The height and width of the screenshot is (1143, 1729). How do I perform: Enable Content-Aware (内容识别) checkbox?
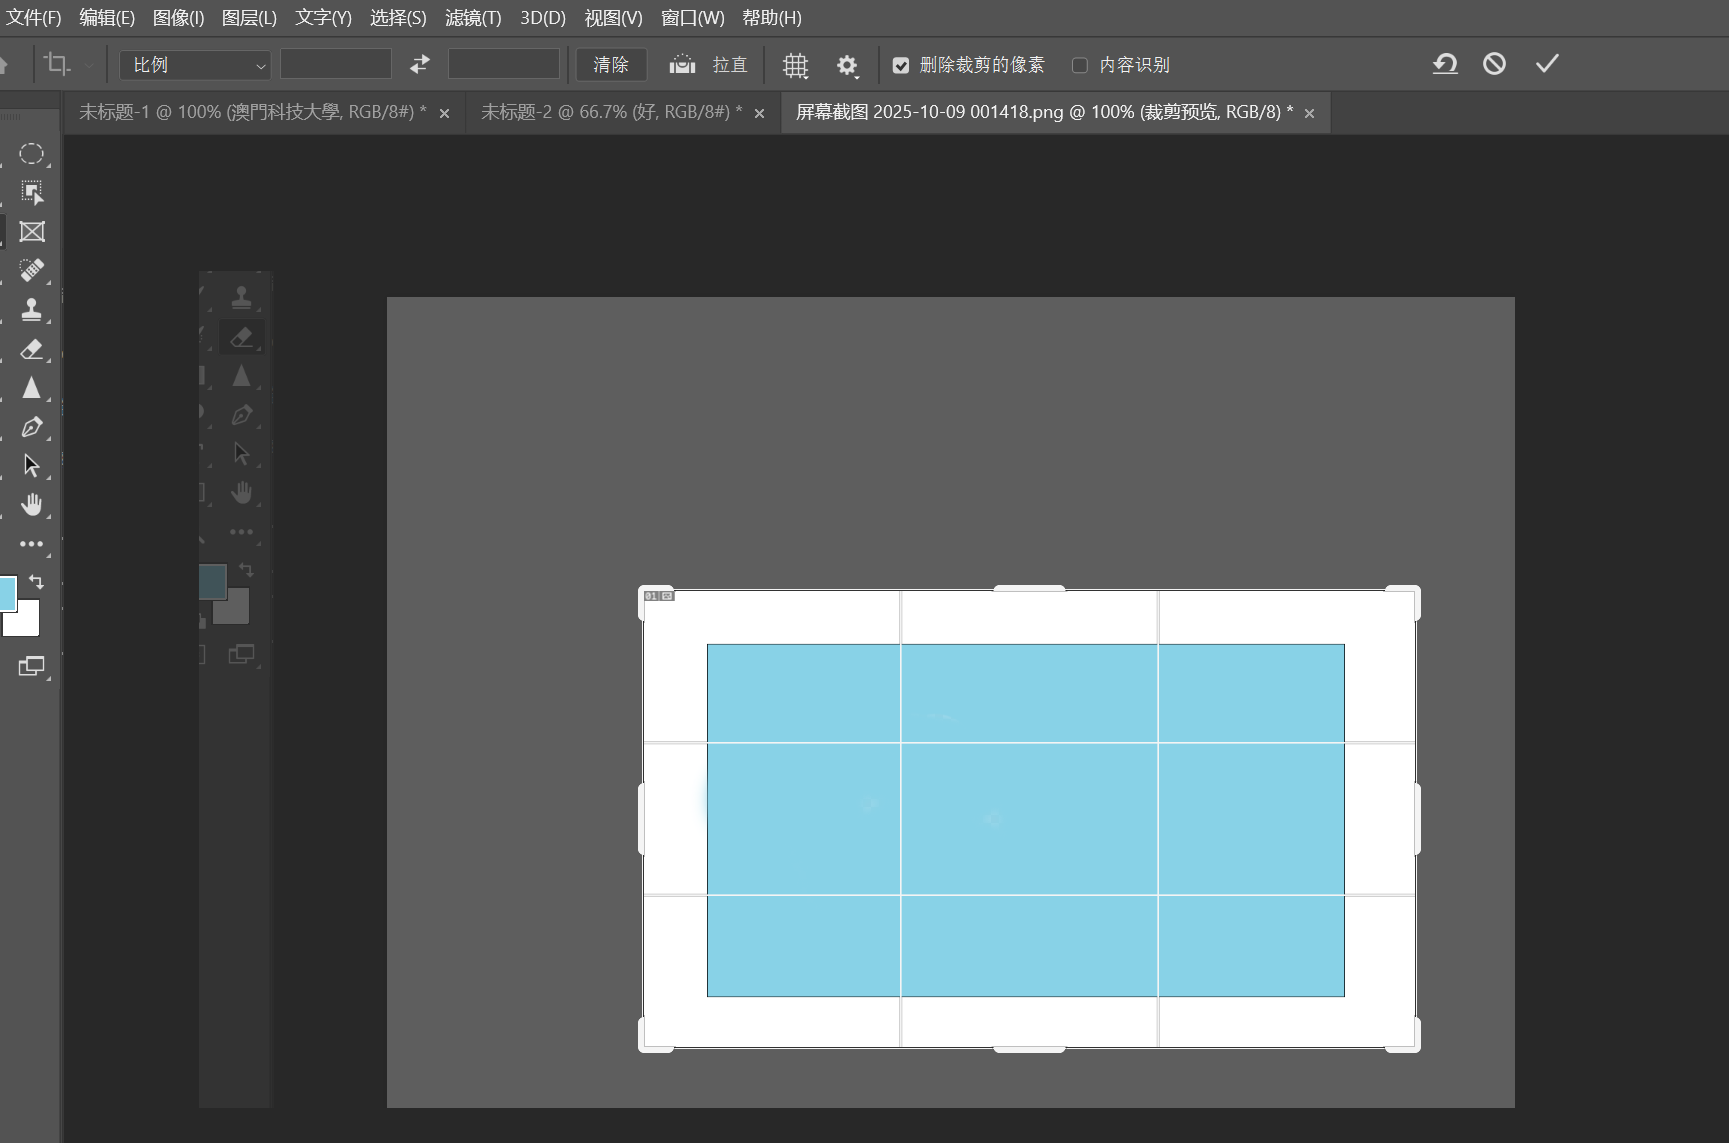(x=1080, y=65)
